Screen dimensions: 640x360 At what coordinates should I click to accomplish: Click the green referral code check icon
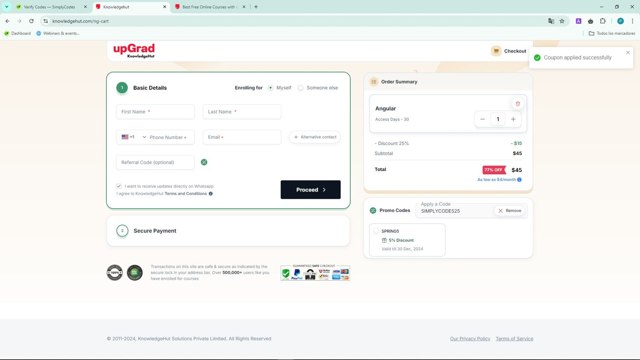pos(204,162)
